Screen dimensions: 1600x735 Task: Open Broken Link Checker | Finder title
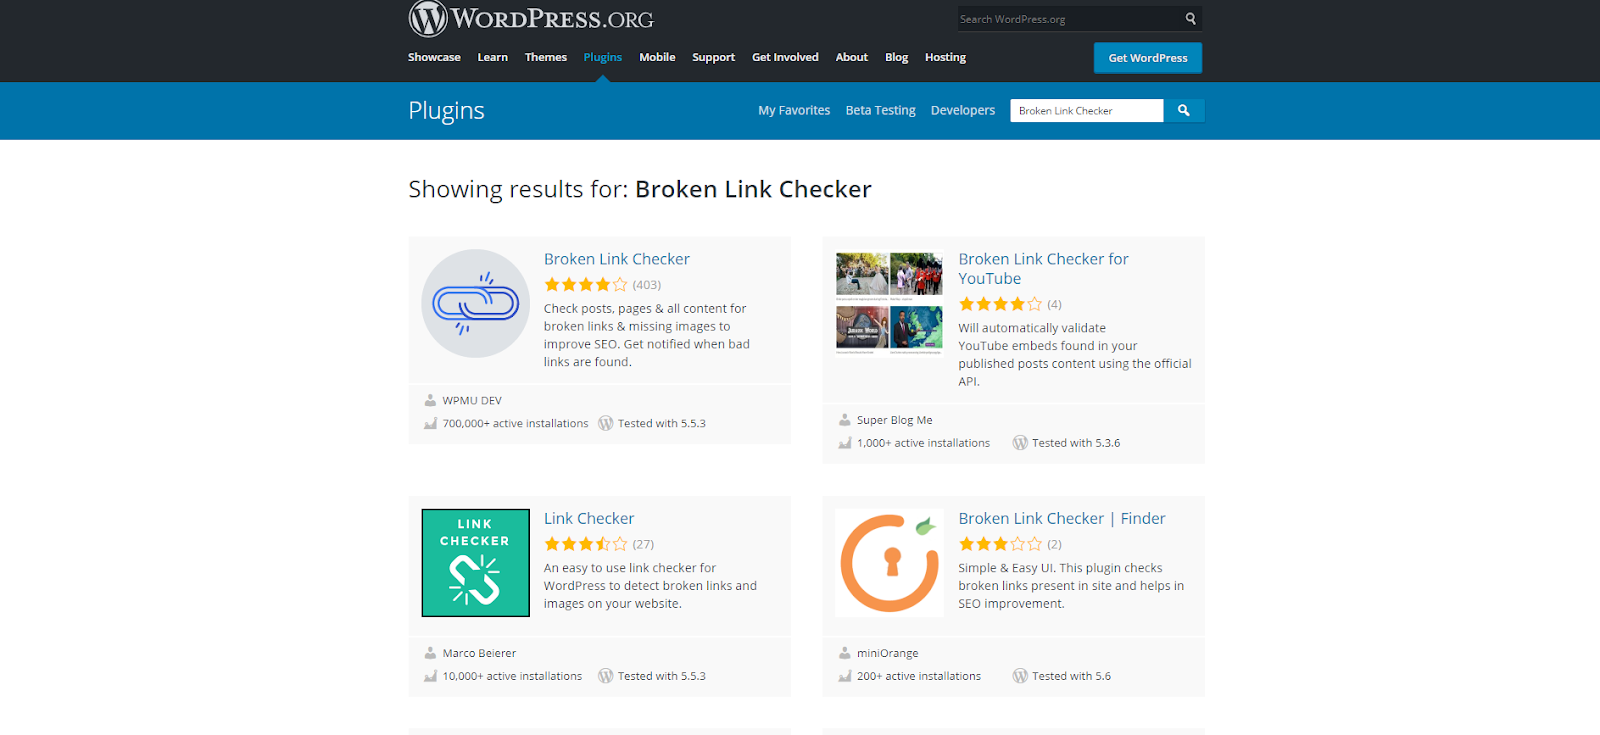[1062, 519]
